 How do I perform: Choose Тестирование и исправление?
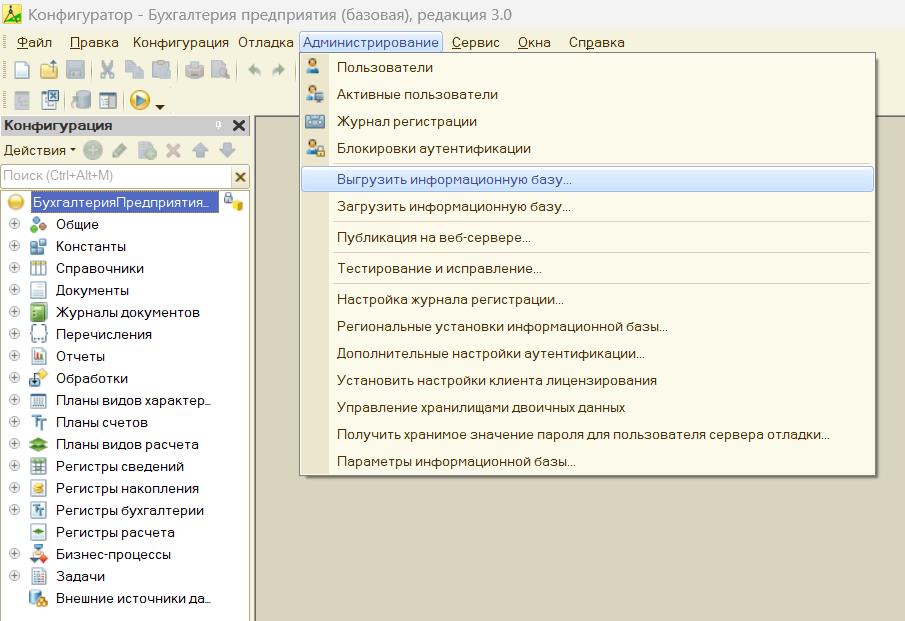pyautogui.click(x=588, y=269)
